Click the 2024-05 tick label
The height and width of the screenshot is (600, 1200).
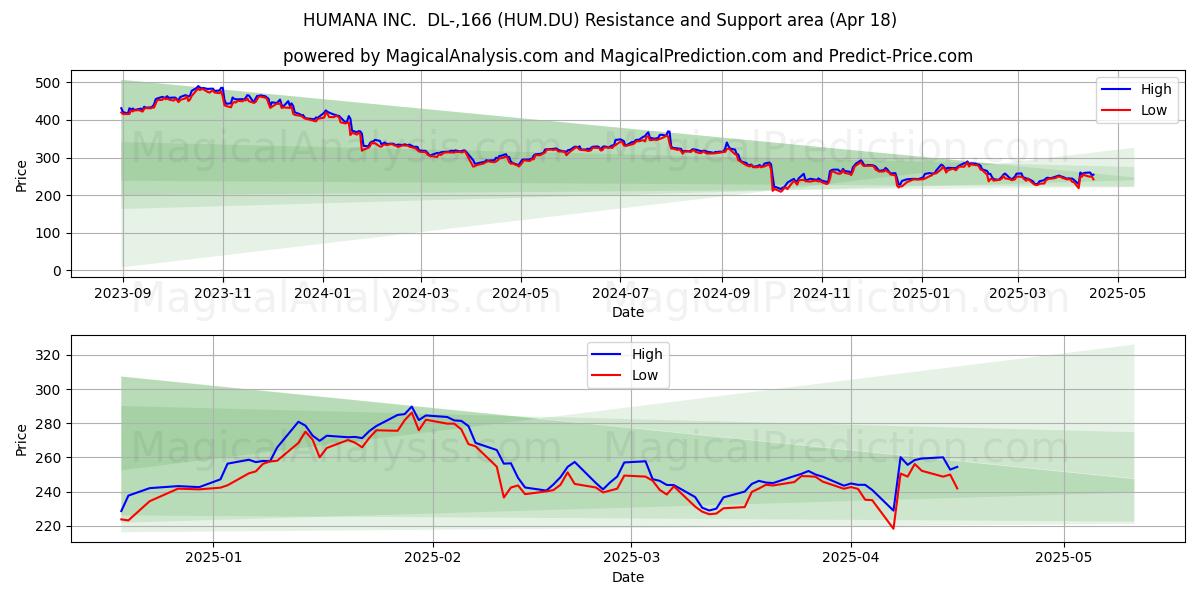520,294
